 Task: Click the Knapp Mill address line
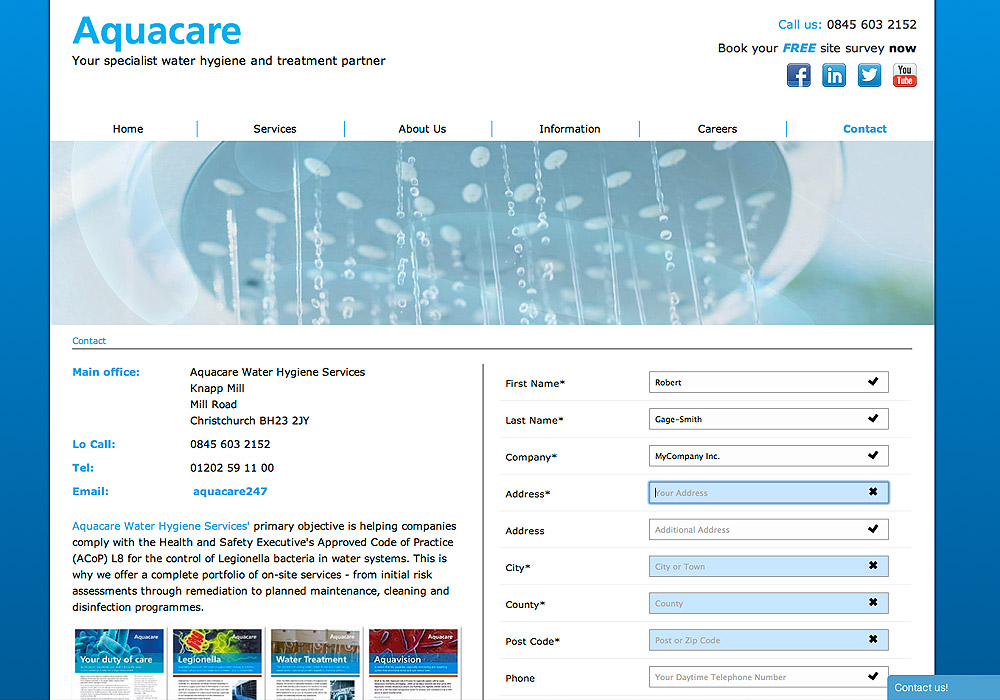click(x=217, y=388)
